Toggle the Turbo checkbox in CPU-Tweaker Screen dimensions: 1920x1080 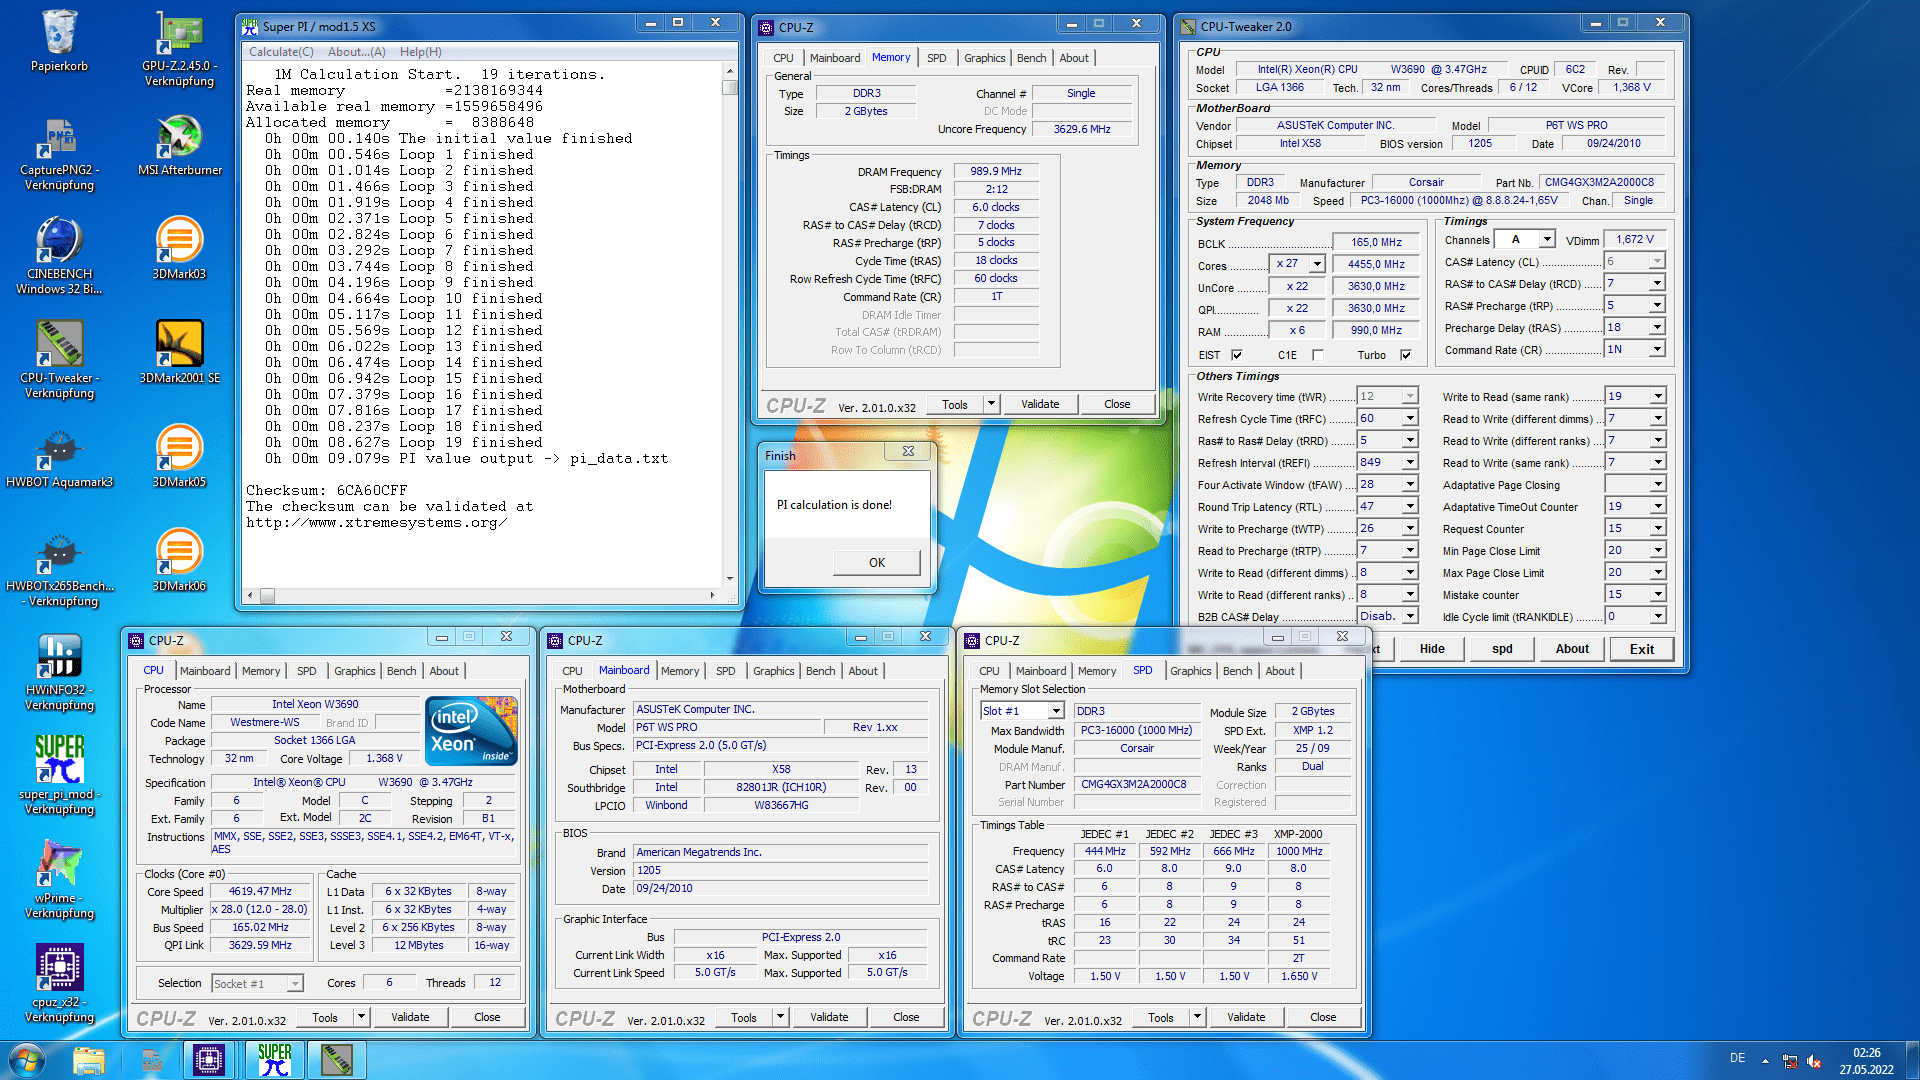[x=1406, y=355]
